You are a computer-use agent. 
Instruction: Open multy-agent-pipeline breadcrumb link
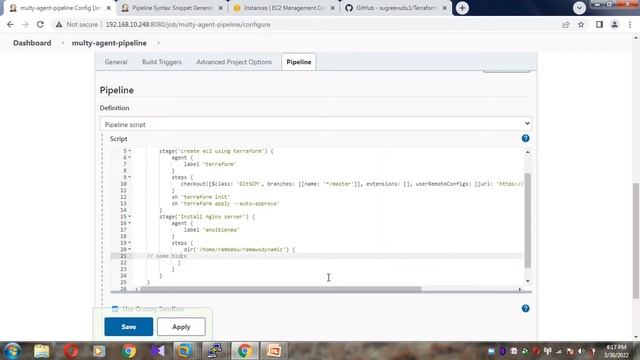(x=109, y=43)
